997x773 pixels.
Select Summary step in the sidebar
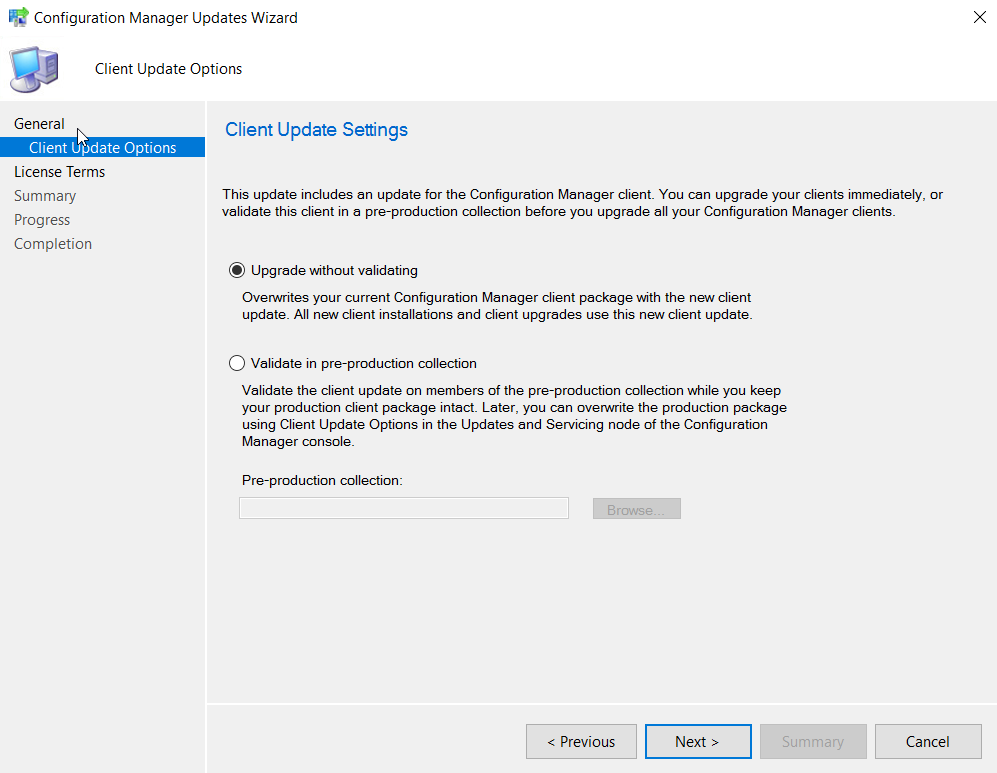(45, 196)
